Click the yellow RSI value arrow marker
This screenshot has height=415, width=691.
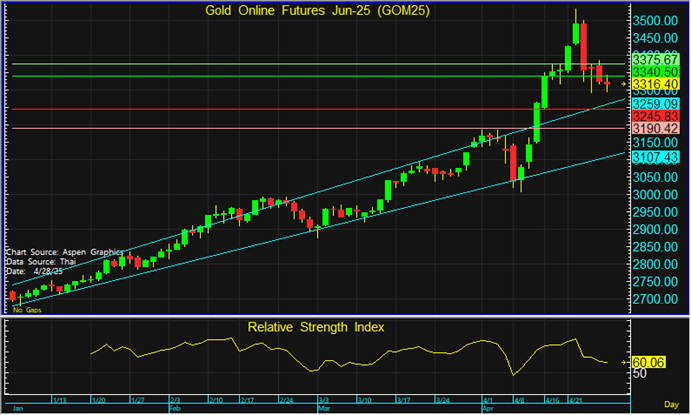625,361
